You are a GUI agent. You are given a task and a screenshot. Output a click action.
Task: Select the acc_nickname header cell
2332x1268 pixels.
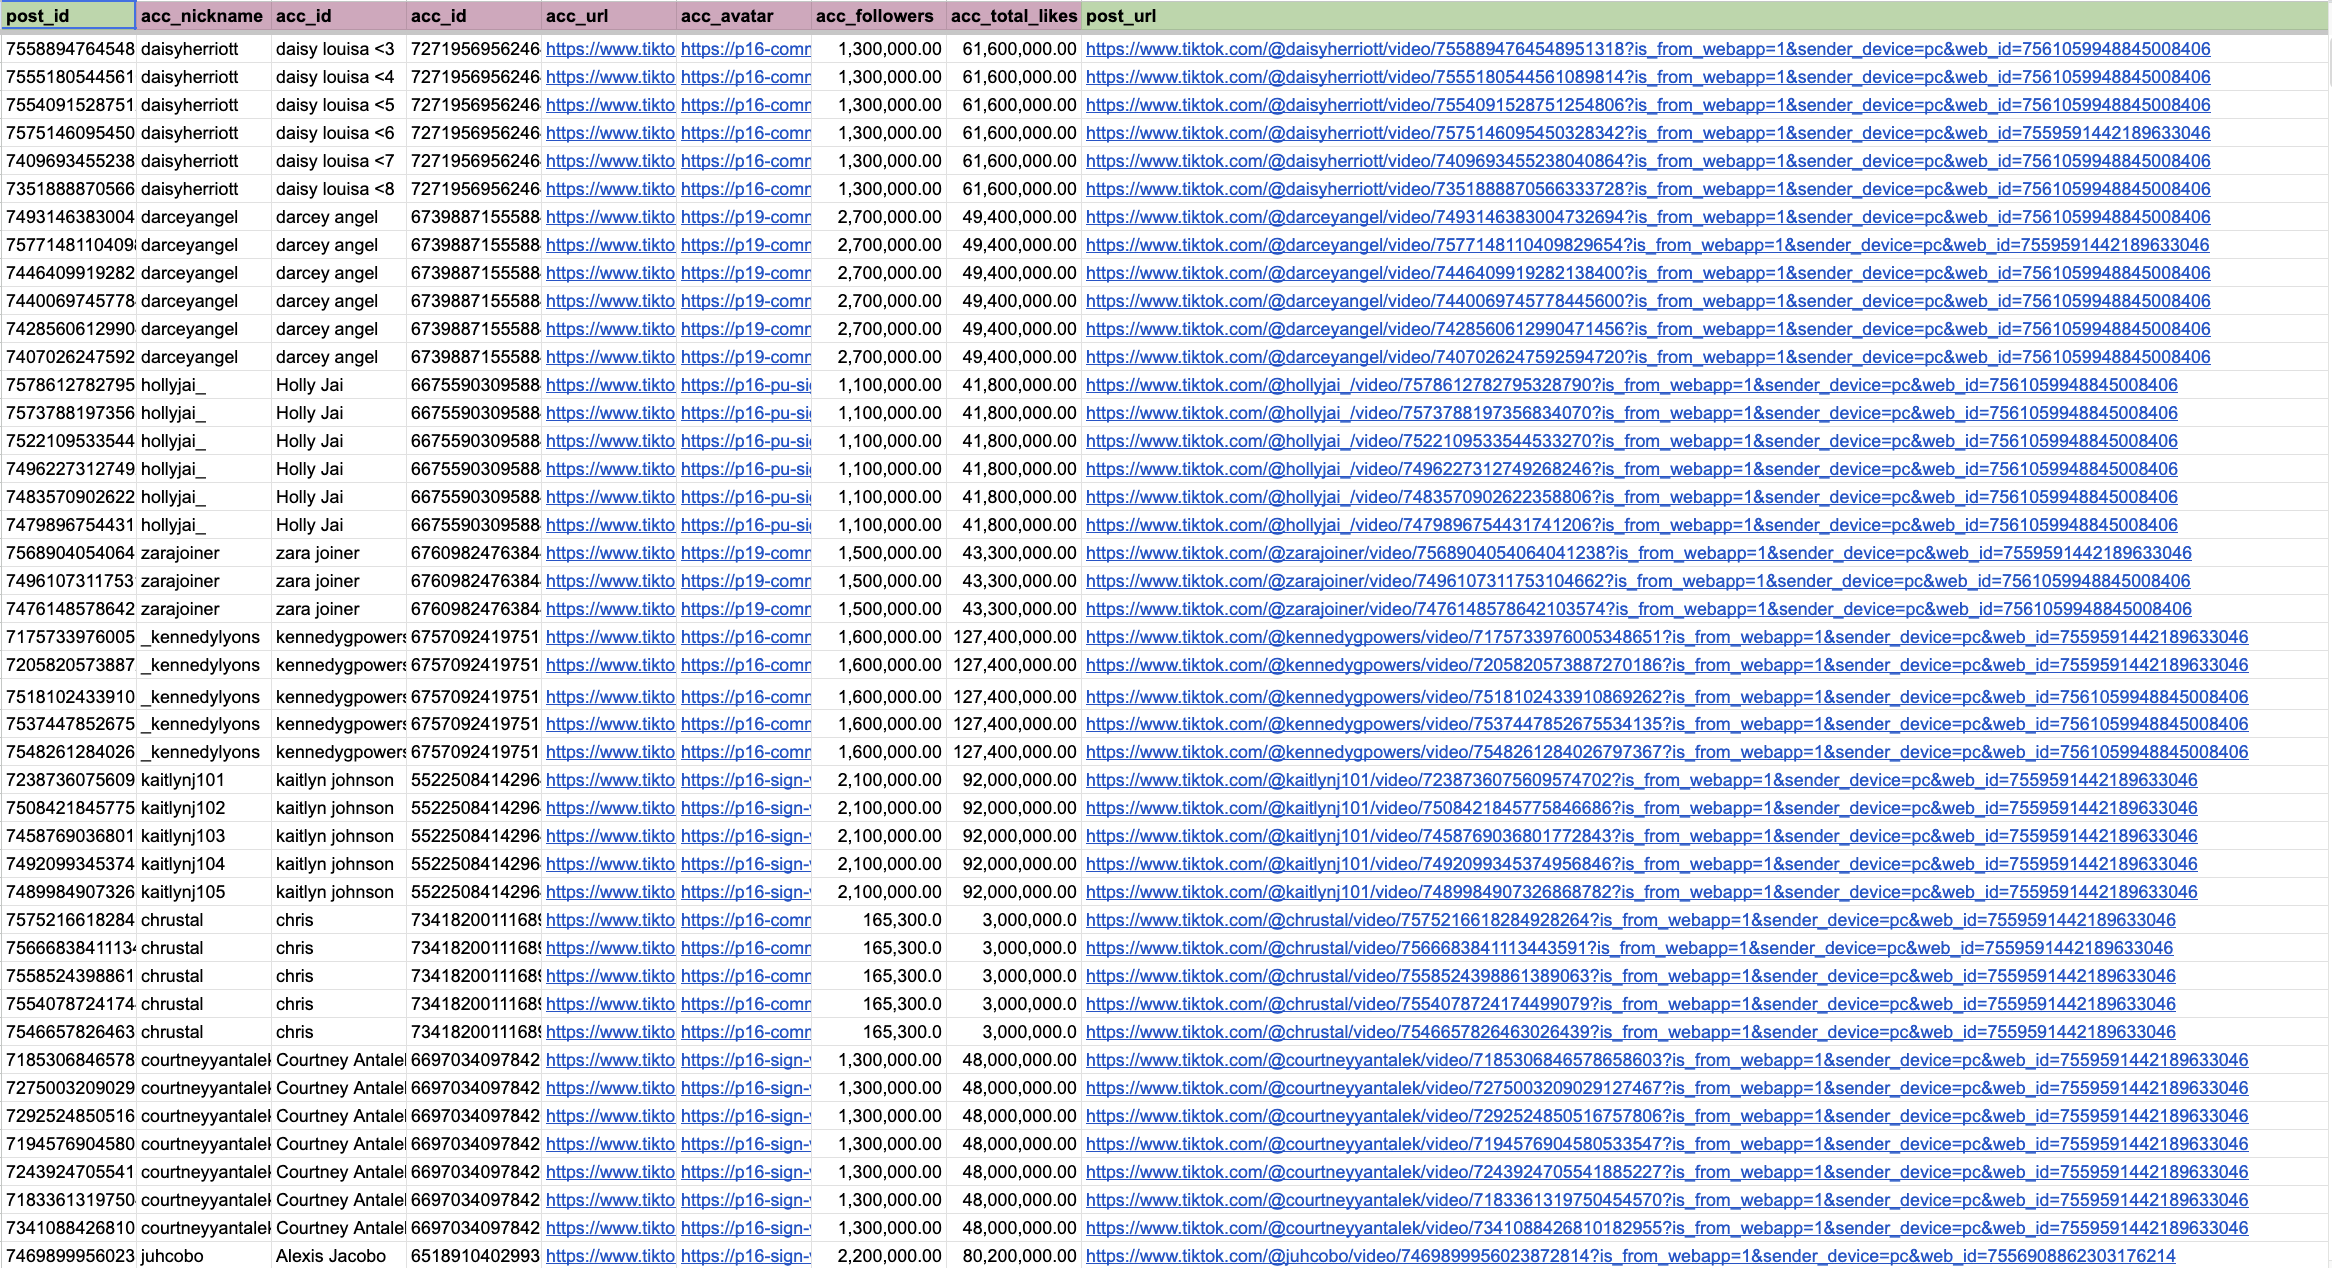coord(202,16)
